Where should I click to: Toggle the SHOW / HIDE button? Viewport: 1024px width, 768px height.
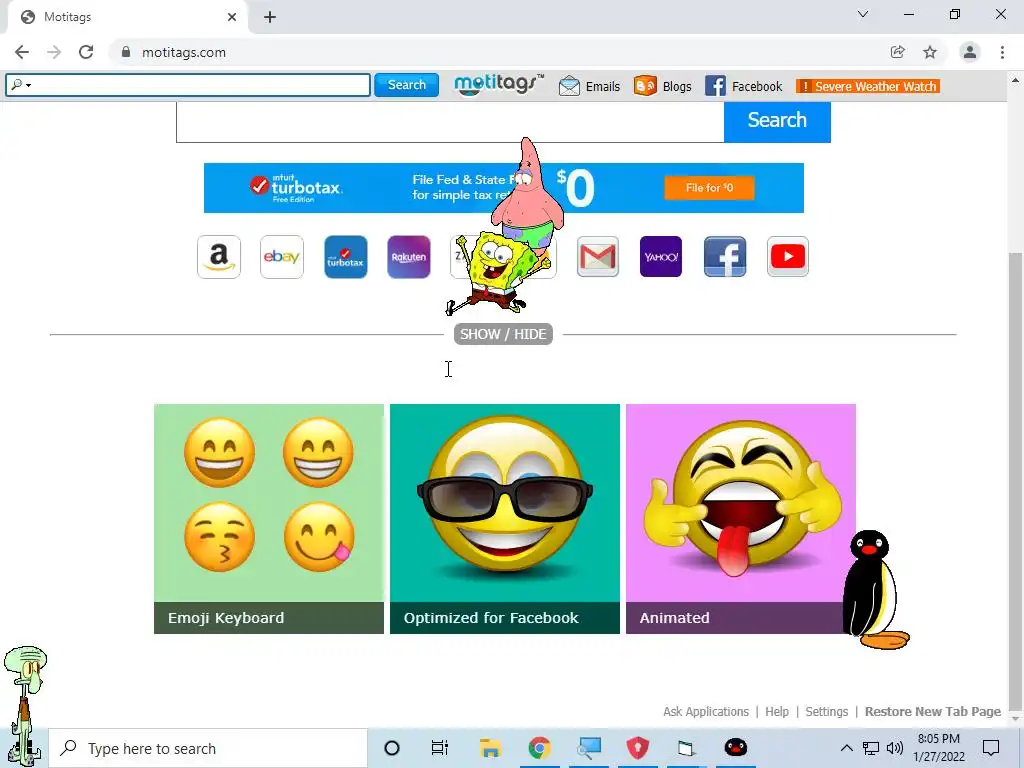click(503, 334)
